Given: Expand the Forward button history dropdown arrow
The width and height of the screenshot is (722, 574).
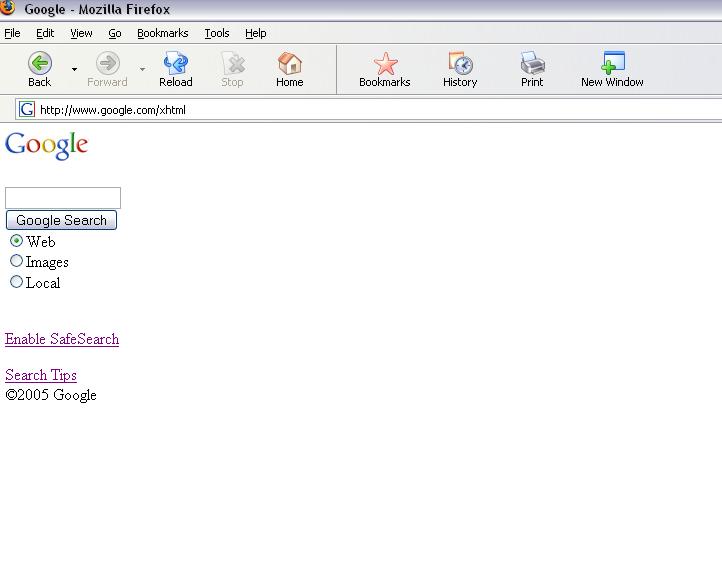Looking at the screenshot, I should [142, 70].
